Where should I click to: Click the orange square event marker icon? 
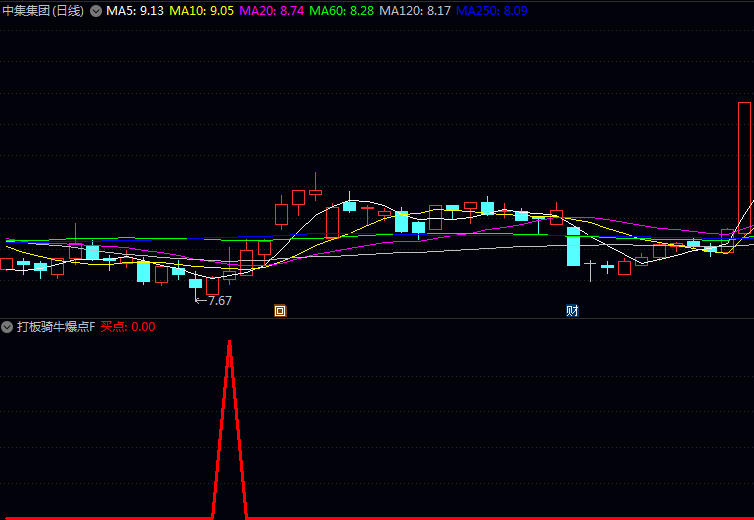point(280,310)
